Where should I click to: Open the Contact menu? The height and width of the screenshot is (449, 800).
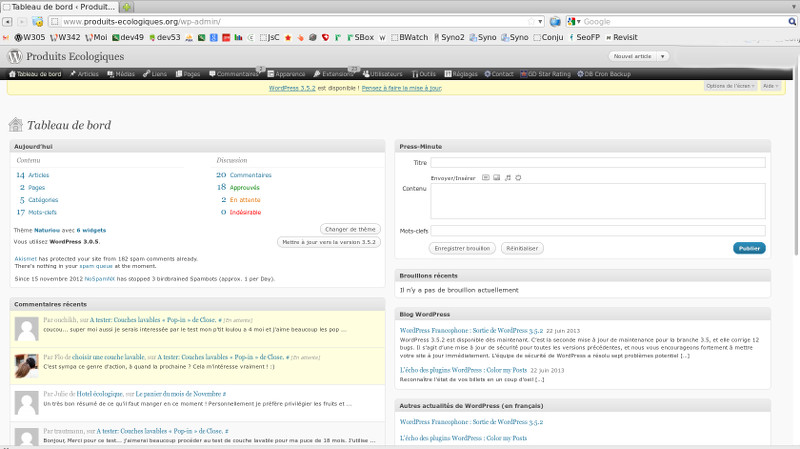tap(498, 74)
